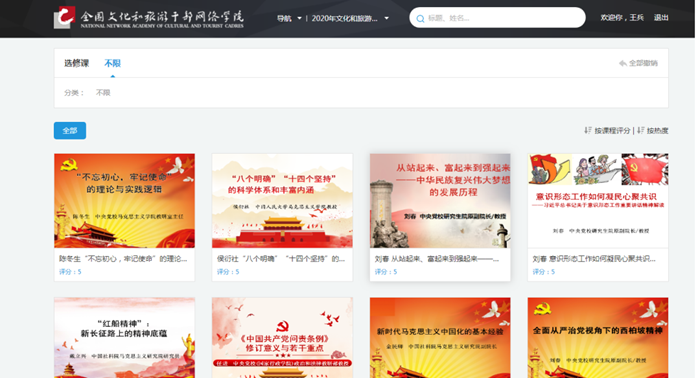Open the 不忘初心,牢记使命 course thumbnail
The height and width of the screenshot is (378, 700).
tap(125, 201)
